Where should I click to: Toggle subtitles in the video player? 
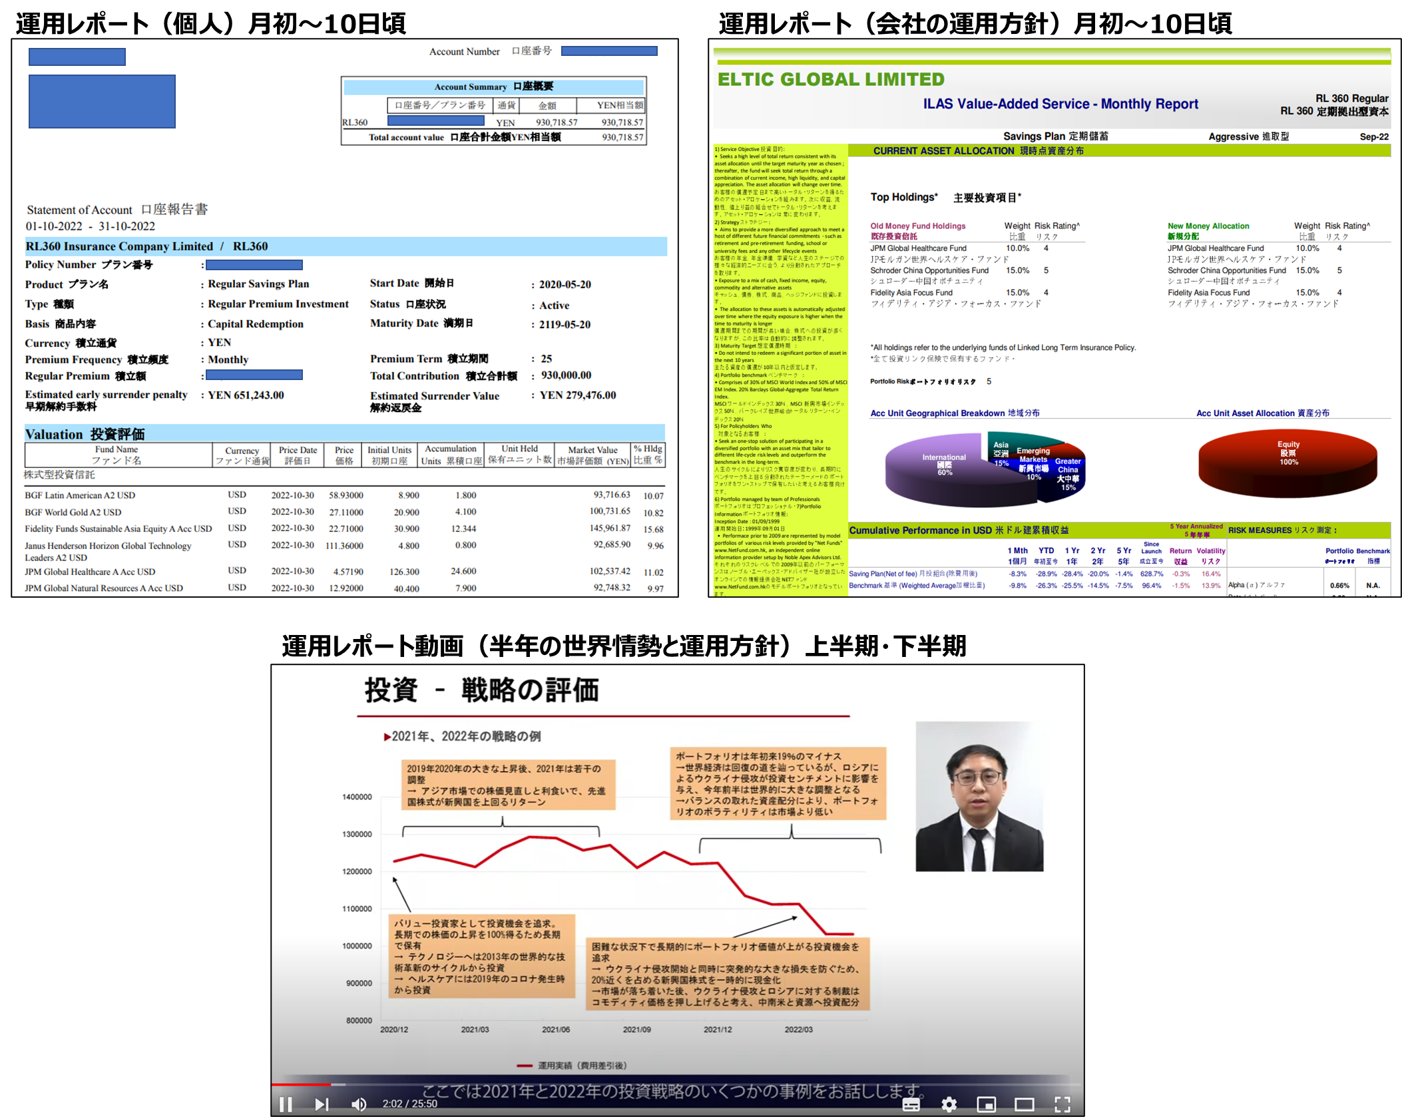tap(911, 1104)
